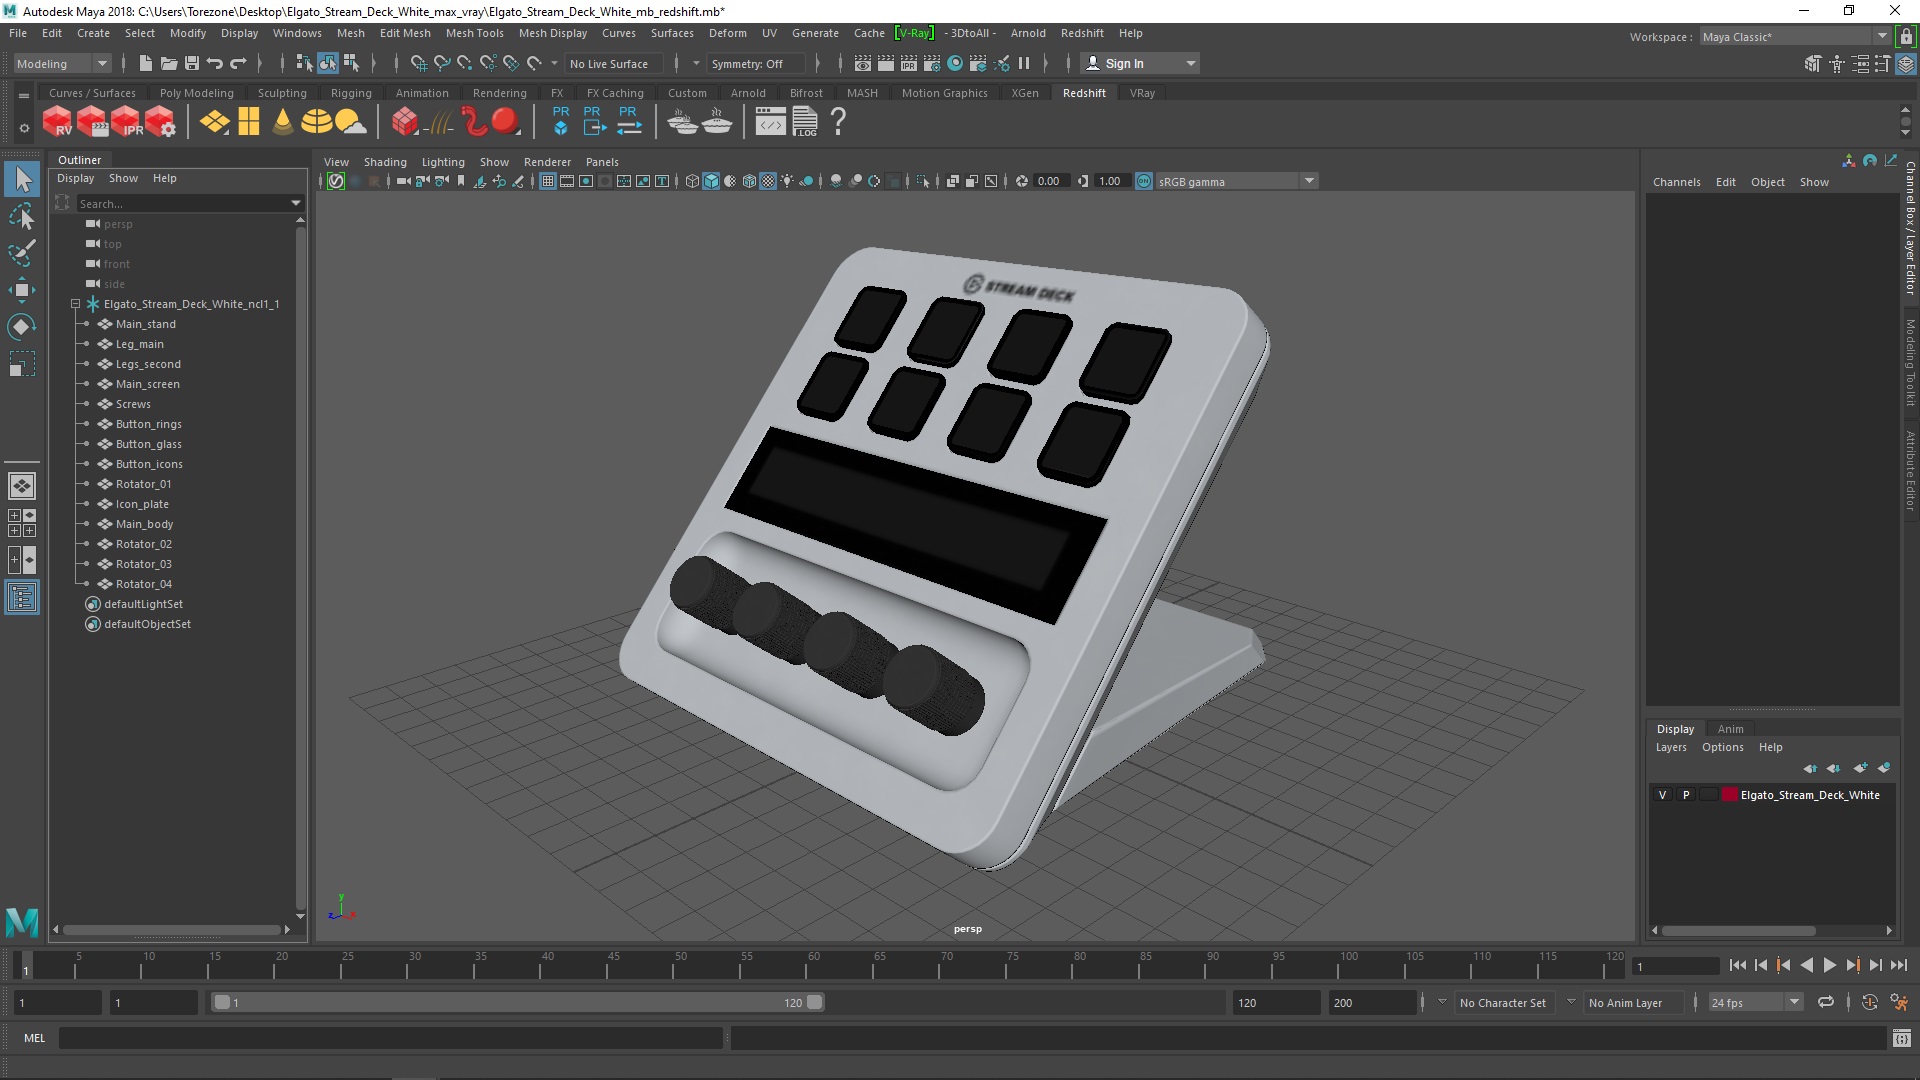Viewport: 1920px width, 1080px height.
Task: Click the redo arrow icon
Action: [x=238, y=64]
